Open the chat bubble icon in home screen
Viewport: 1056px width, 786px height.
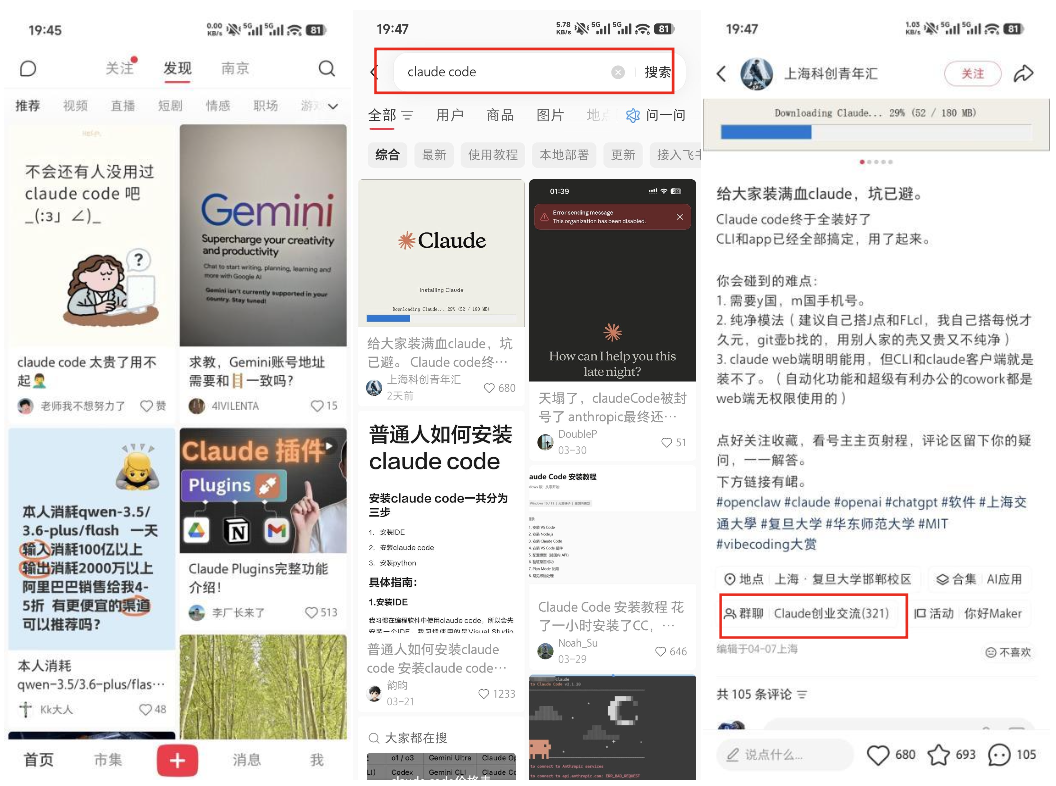[x=28, y=69]
